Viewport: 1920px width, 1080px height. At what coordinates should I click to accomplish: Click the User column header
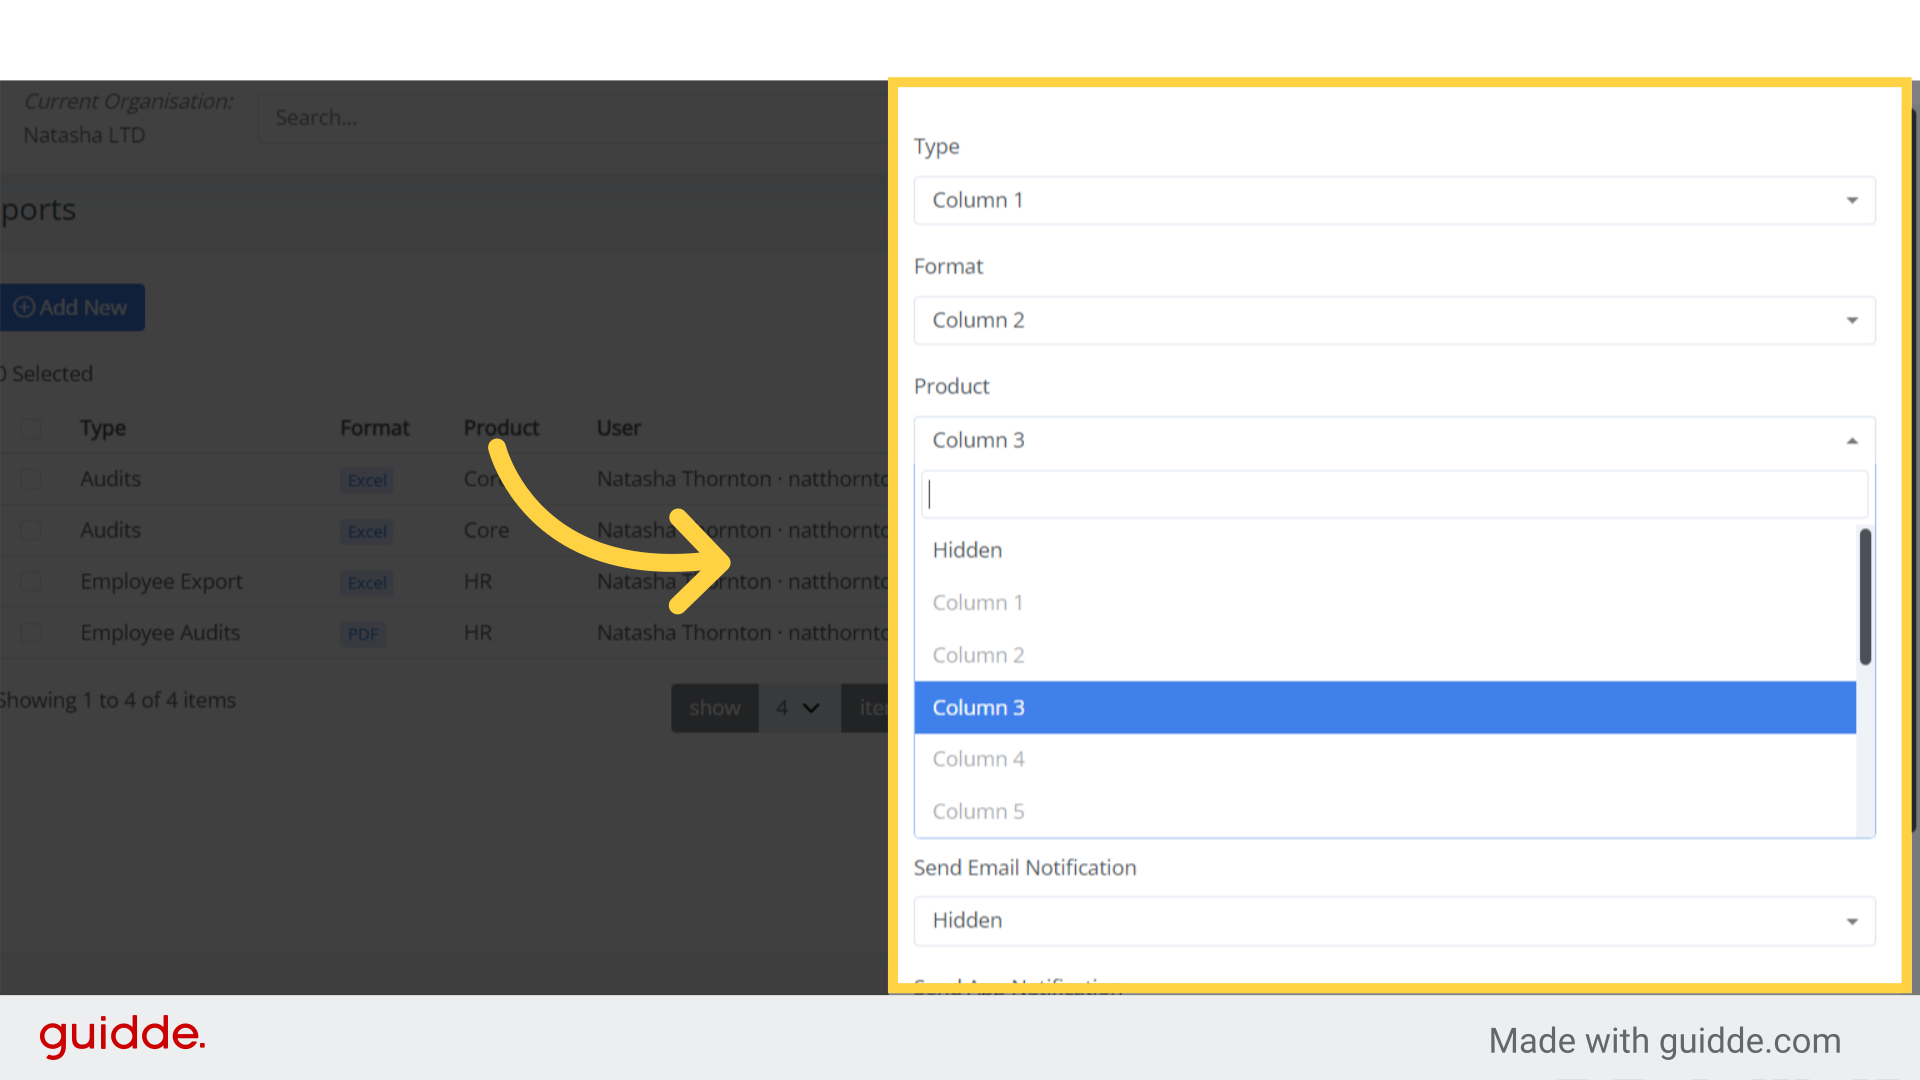click(619, 428)
